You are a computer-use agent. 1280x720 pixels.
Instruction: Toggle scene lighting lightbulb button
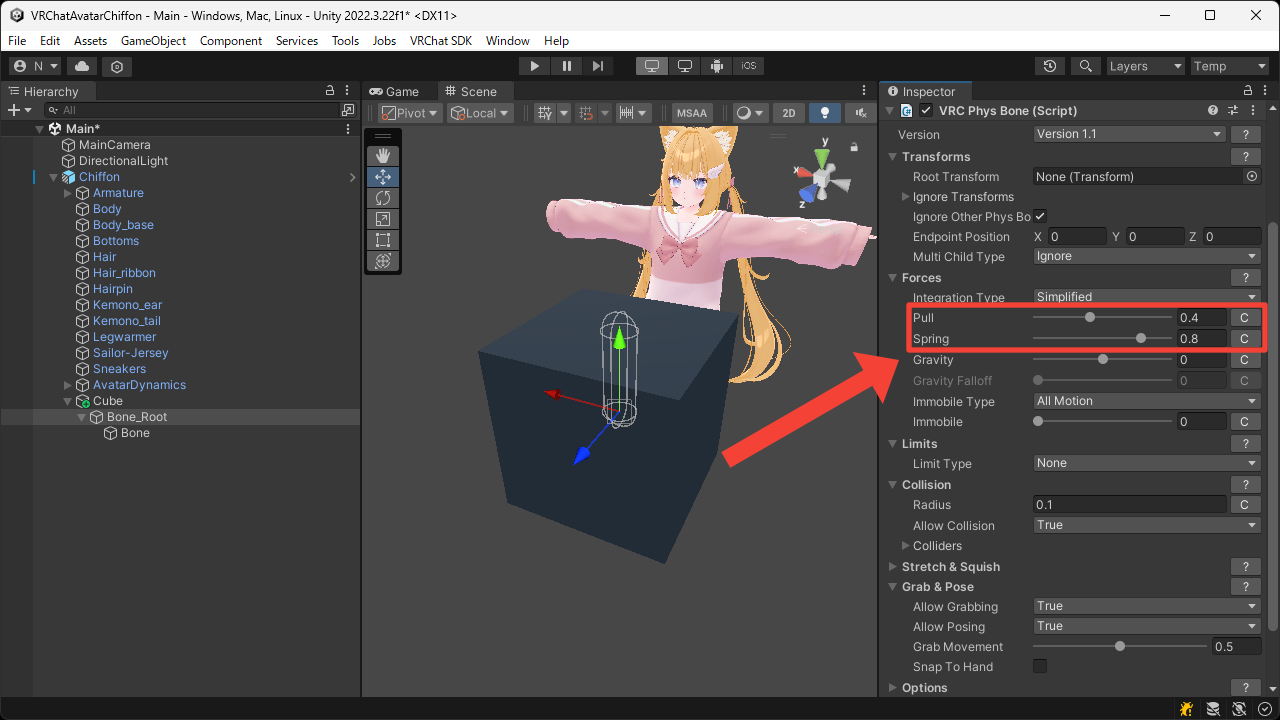click(825, 113)
